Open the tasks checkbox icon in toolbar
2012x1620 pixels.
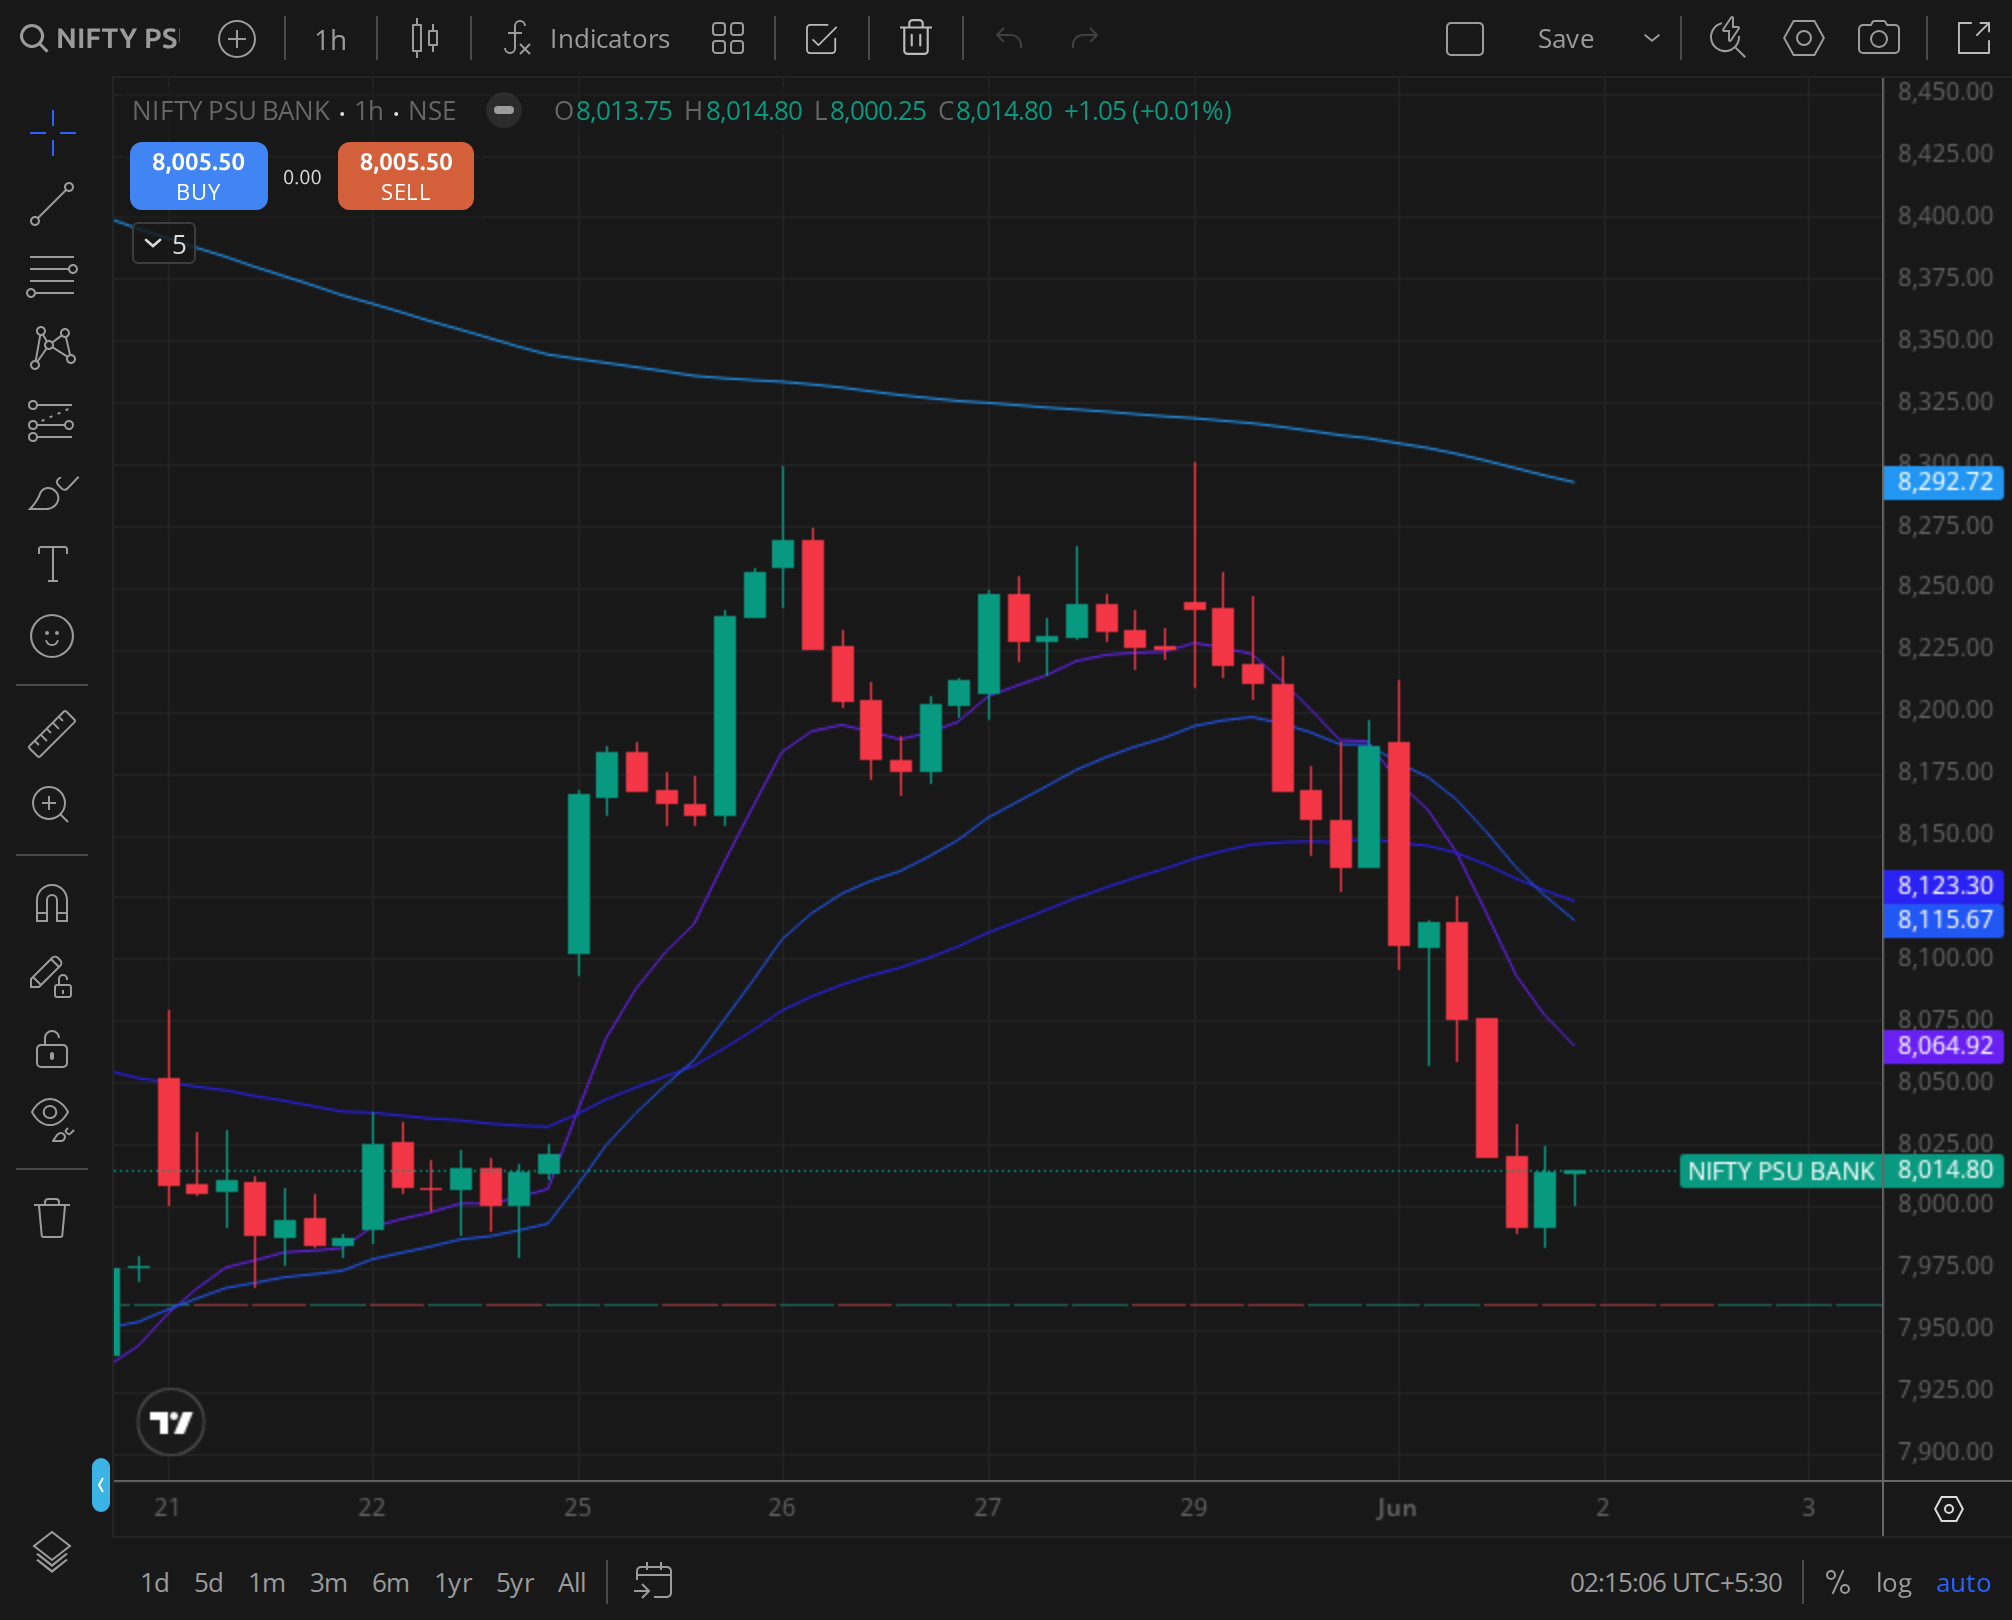click(821, 39)
